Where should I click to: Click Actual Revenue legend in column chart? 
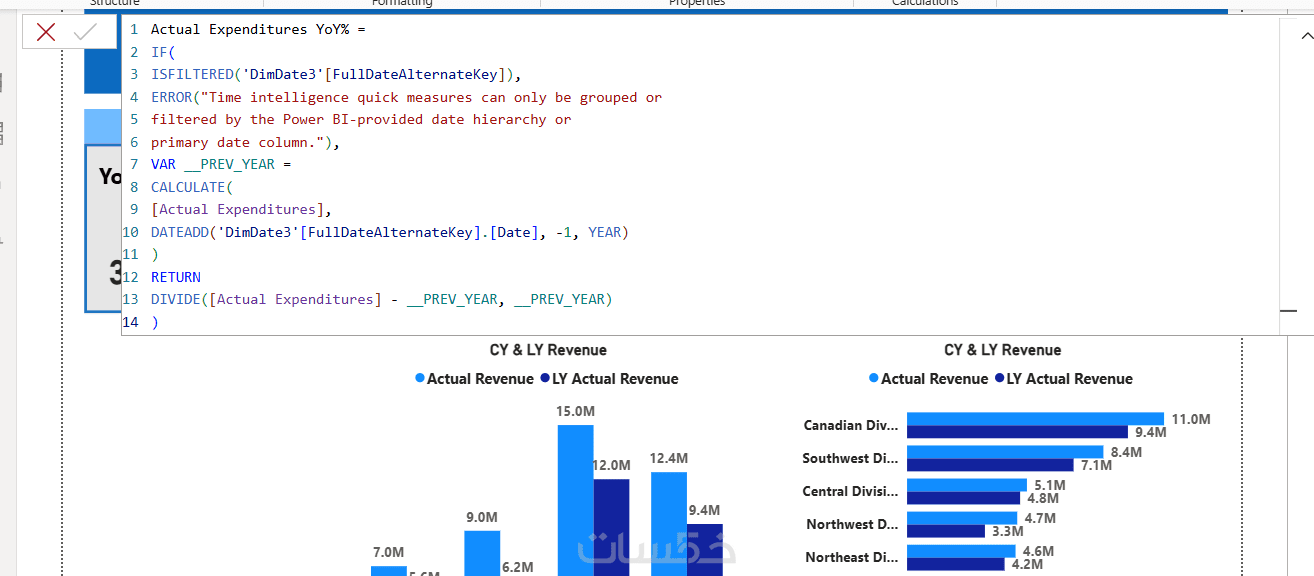[x=473, y=379]
